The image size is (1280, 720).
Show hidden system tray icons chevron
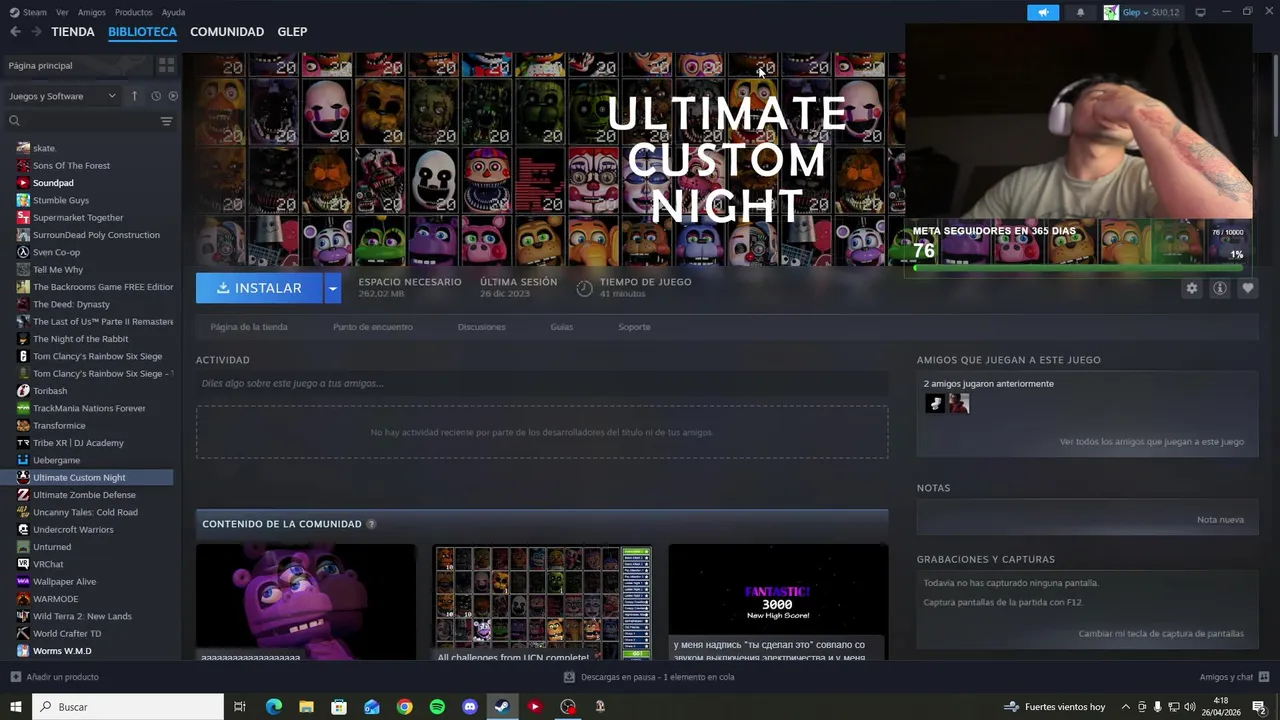click(x=1126, y=707)
